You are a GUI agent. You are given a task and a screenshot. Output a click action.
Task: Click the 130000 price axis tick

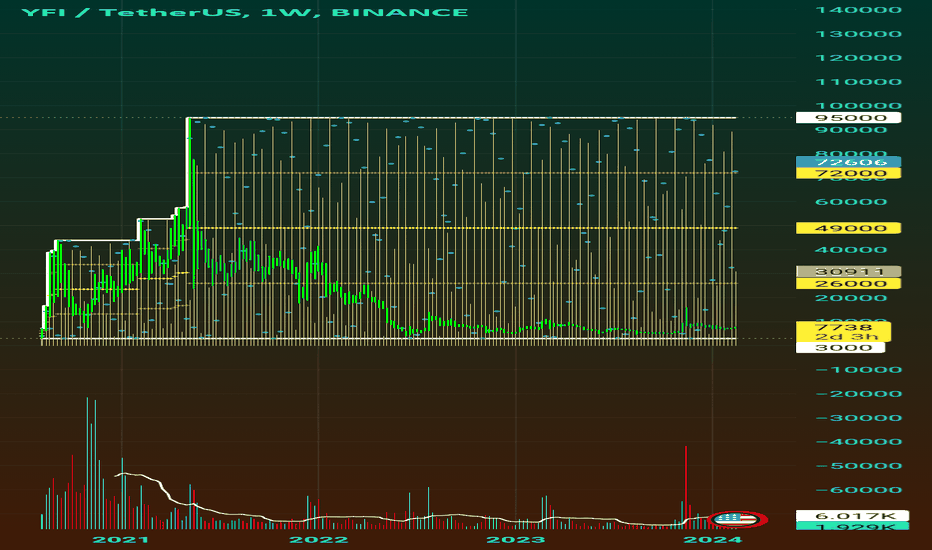[x=859, y=34]
